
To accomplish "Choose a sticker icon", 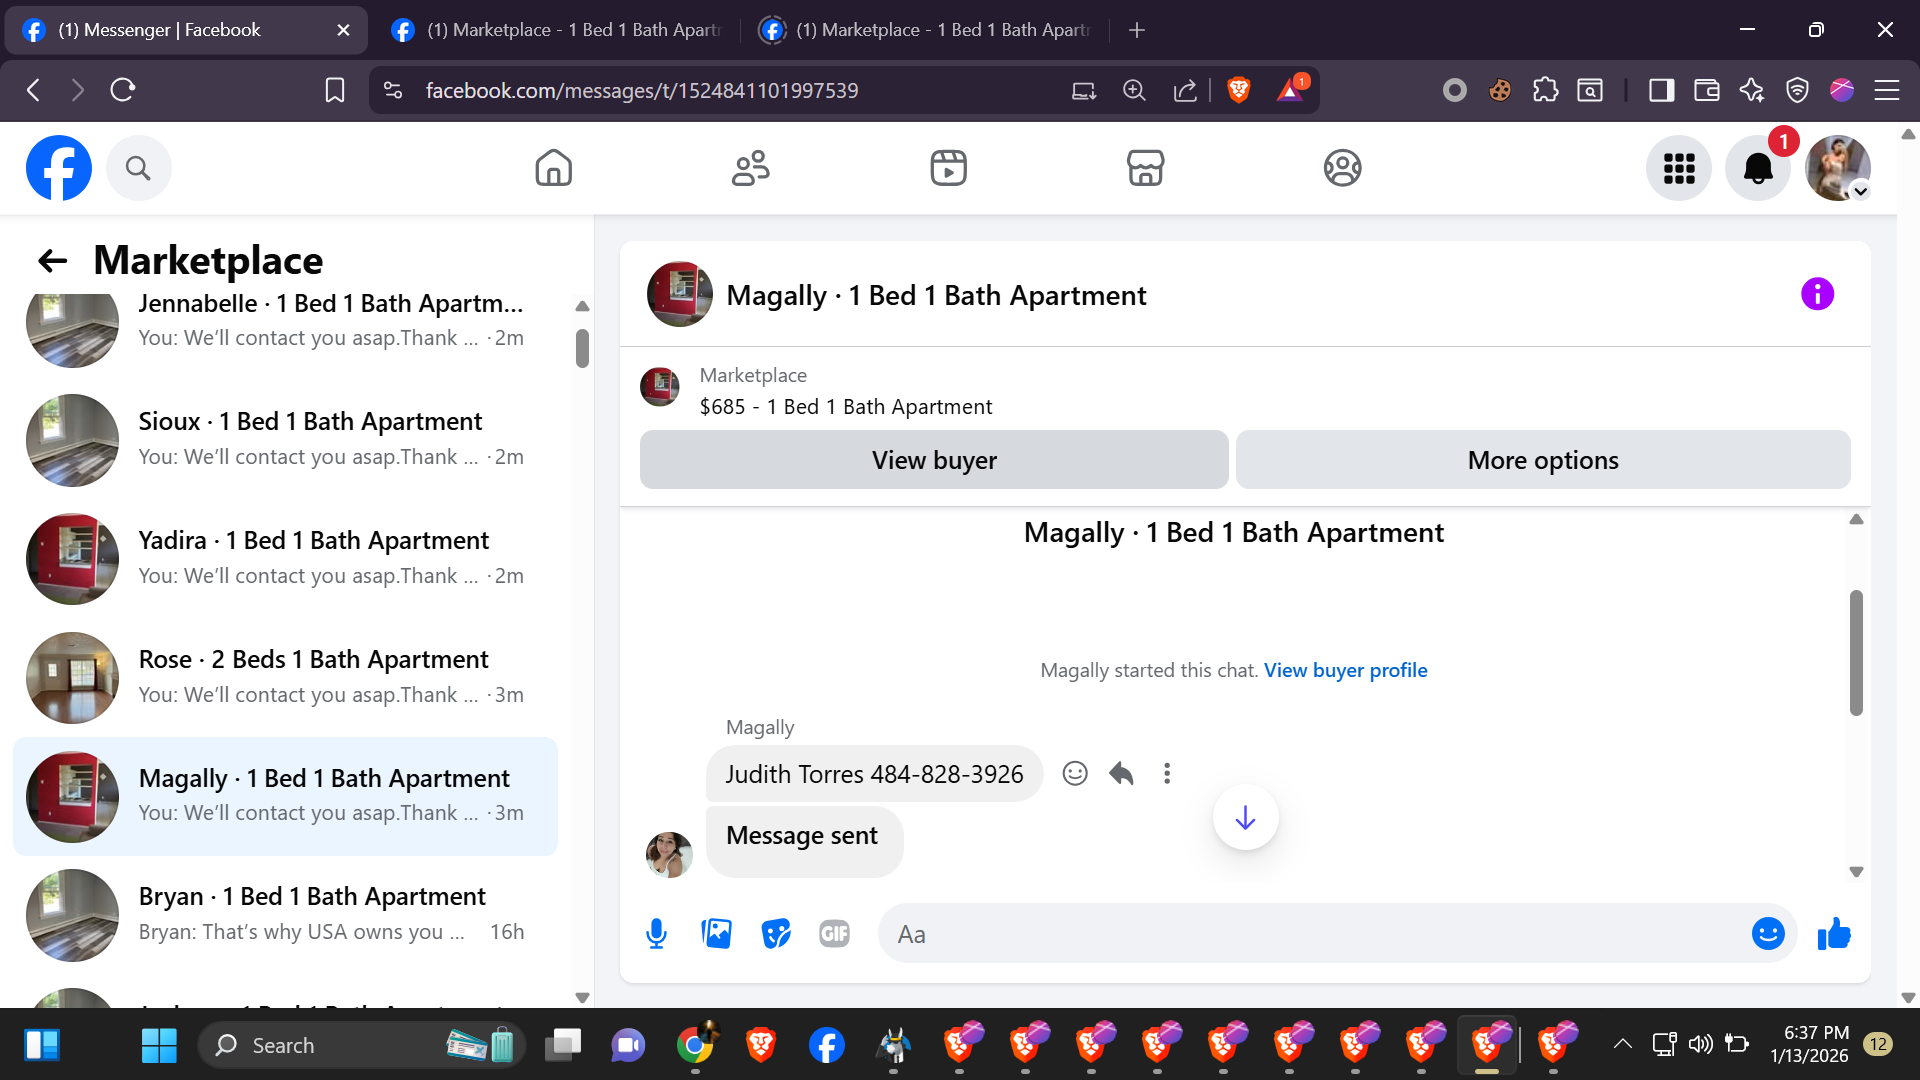I will [x=775, y=934].
